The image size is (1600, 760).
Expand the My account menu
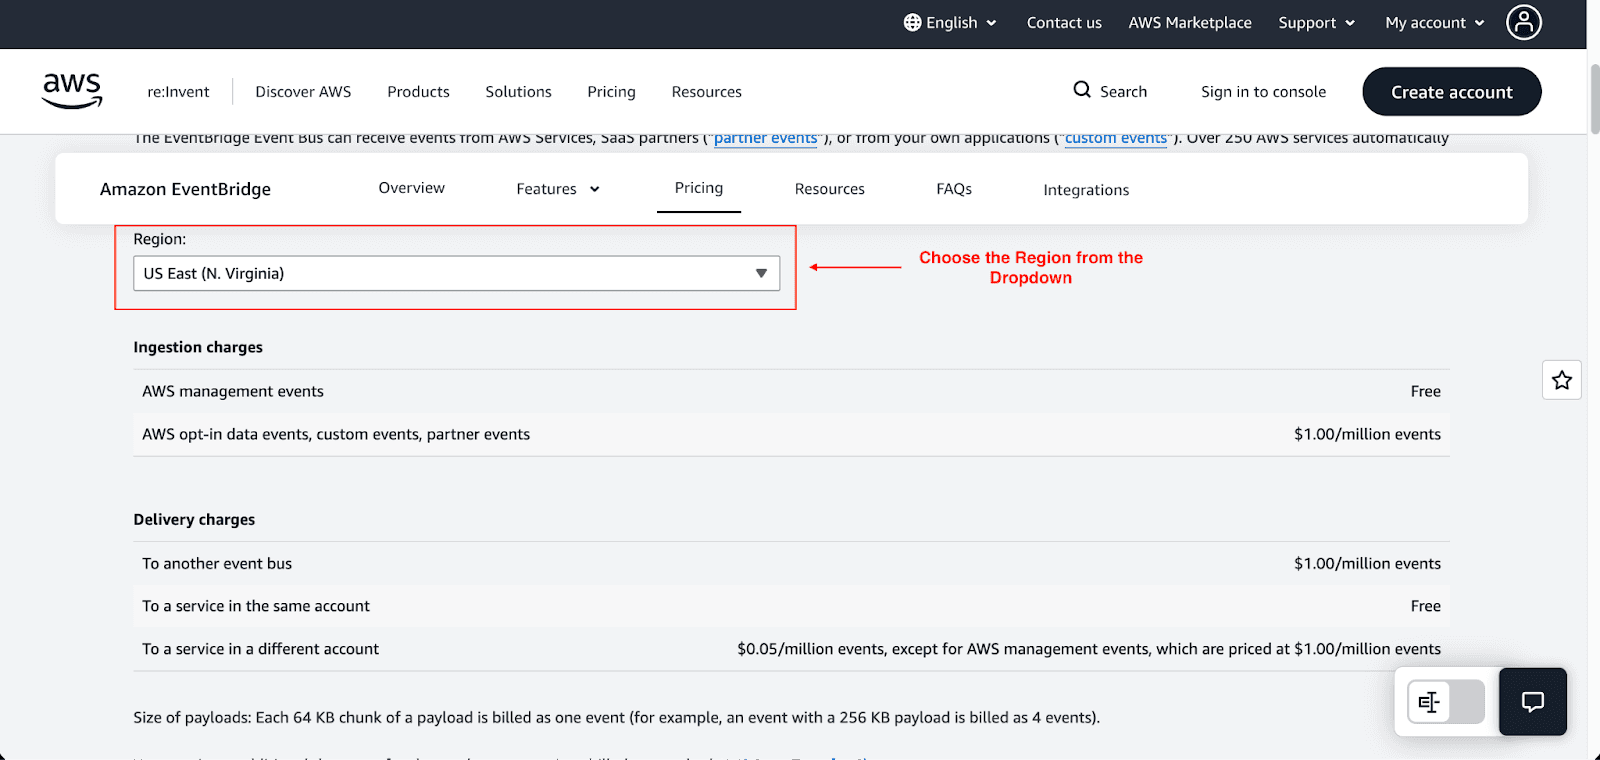click(x=1435, y=22)
